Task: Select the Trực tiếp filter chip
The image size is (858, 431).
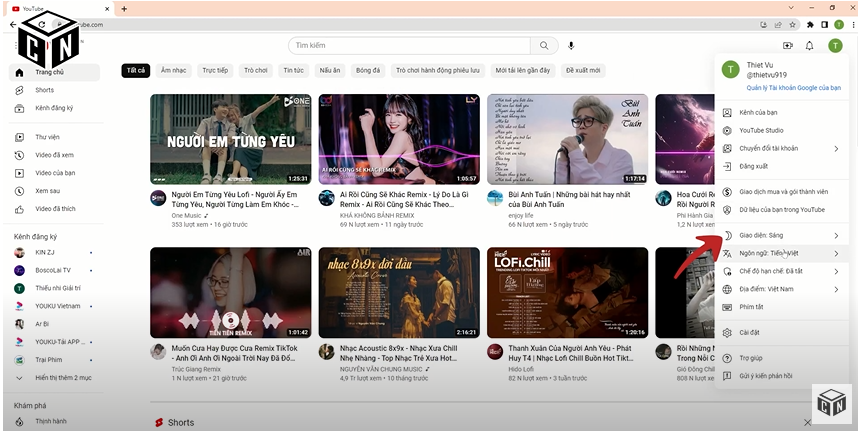Action: tap(215, 71)
